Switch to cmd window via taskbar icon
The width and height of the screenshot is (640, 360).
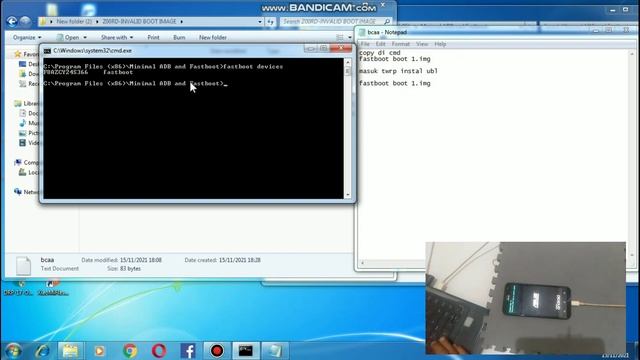pos(246,351)
